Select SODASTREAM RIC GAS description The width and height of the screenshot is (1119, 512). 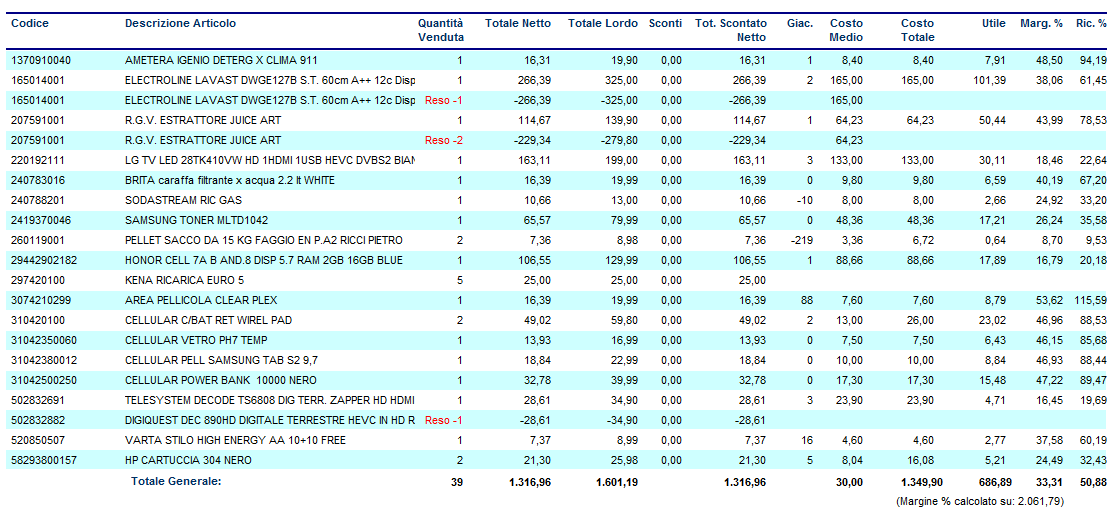[x=183, y=200]
